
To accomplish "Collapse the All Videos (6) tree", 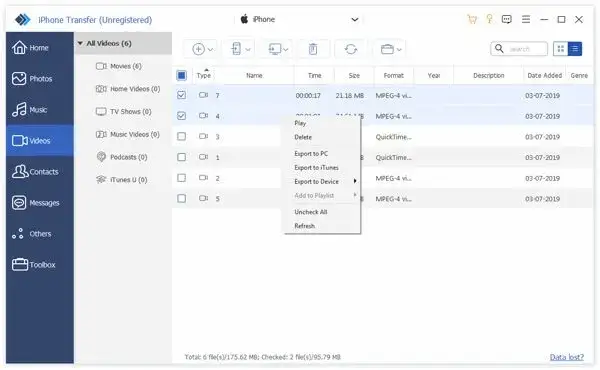I will pyautogui.click(x=80, y=43).
